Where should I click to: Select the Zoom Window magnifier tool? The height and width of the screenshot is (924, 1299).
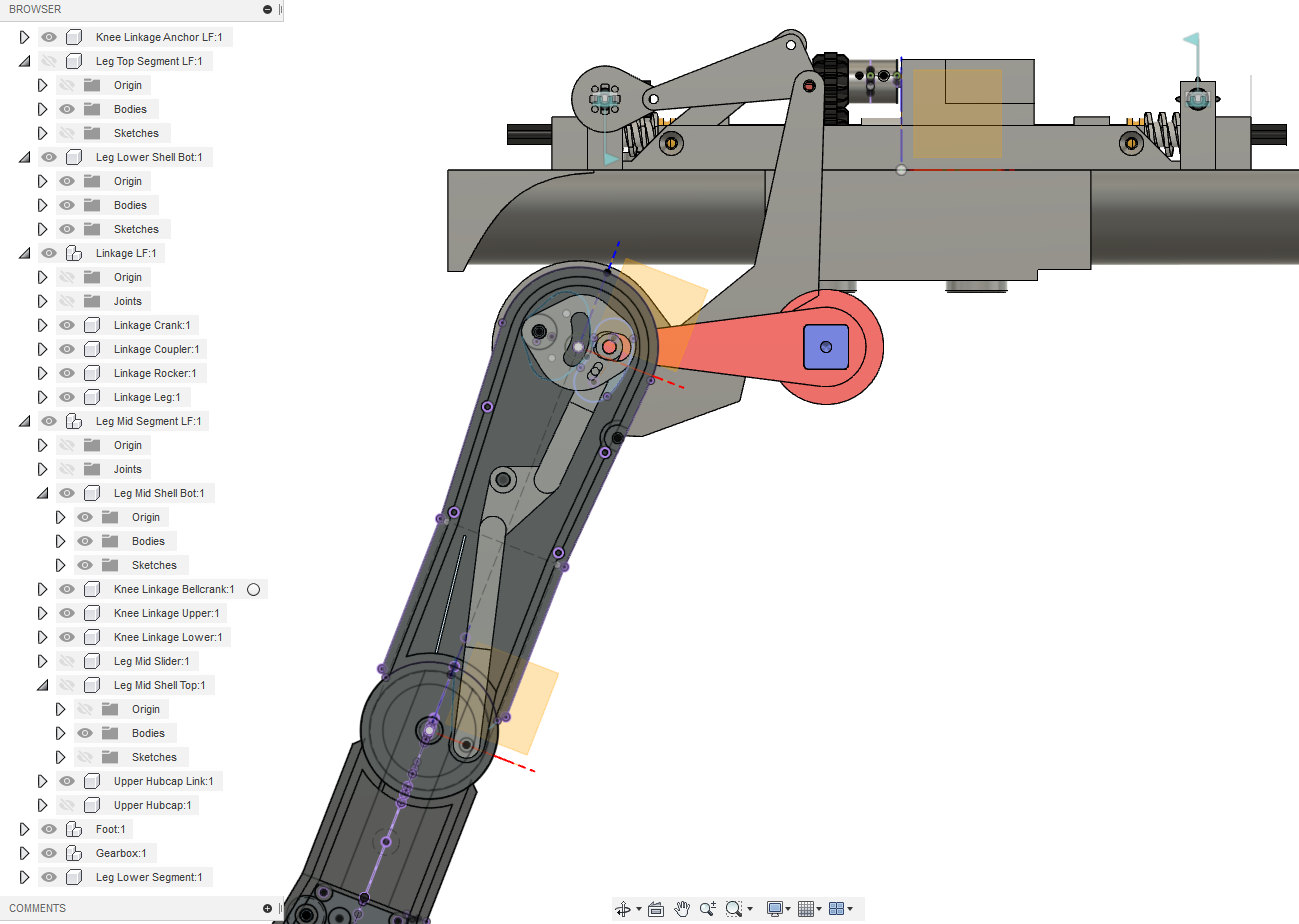[x=734, y=909]
